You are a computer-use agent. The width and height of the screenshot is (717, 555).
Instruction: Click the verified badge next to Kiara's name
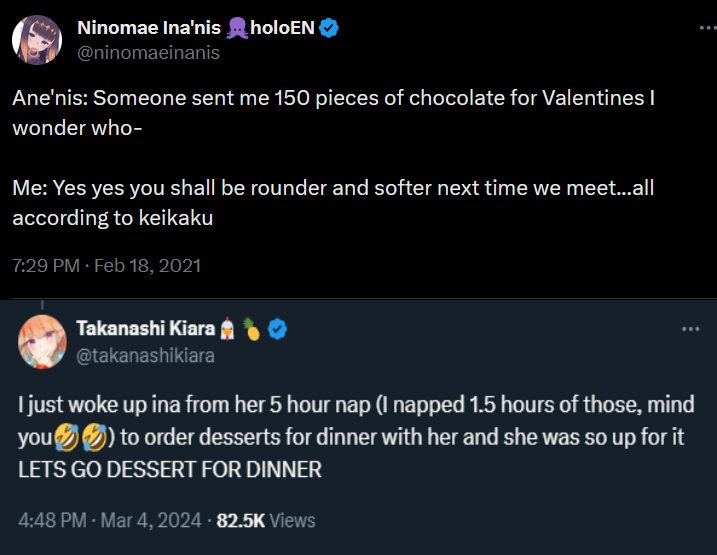(278, 329)
